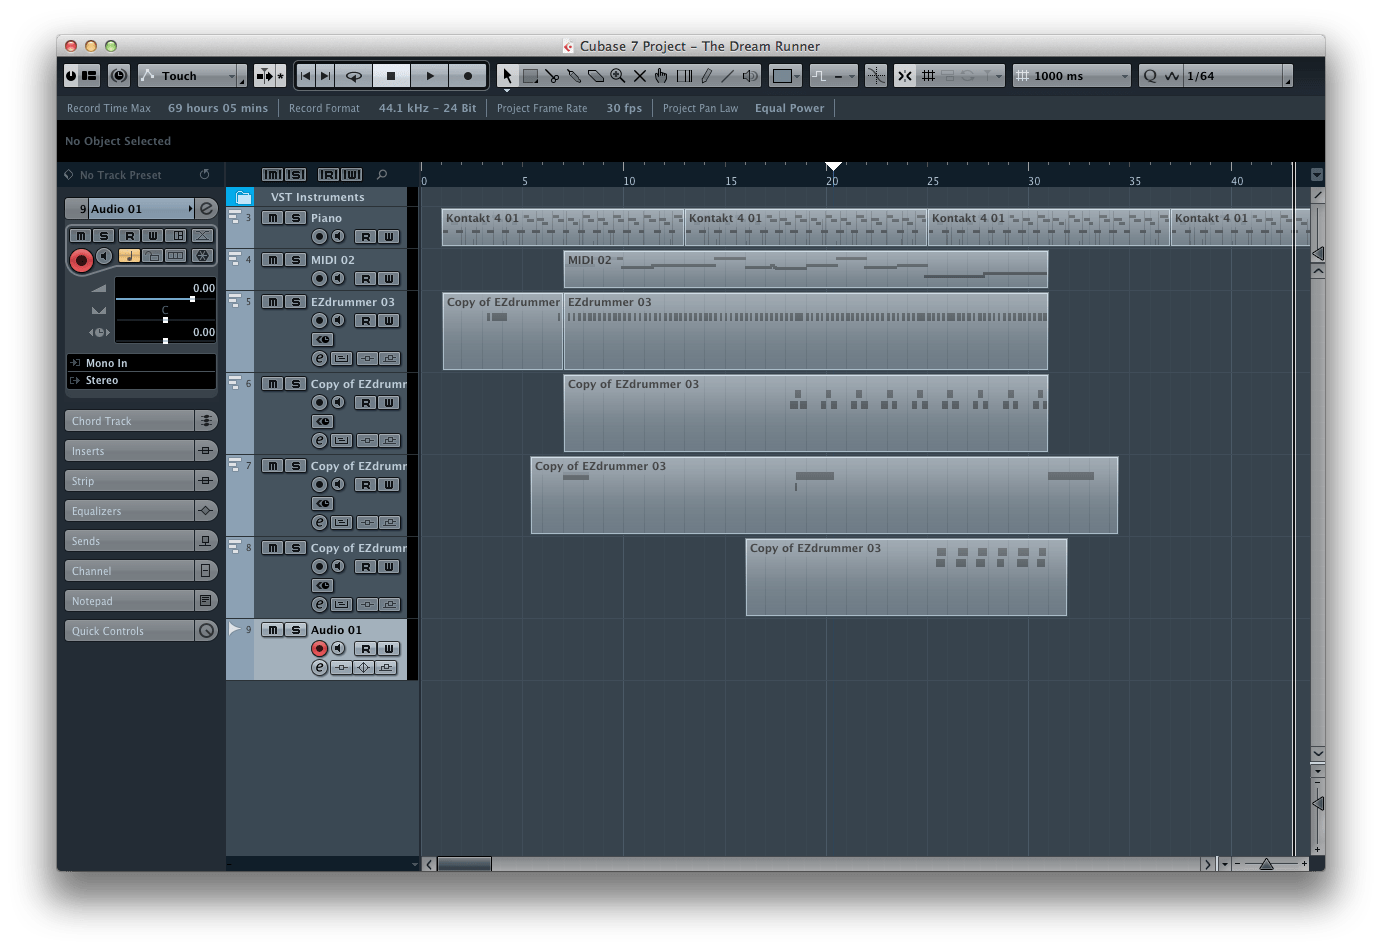Click the VST Instruments folder icon

tap(243, 197)
